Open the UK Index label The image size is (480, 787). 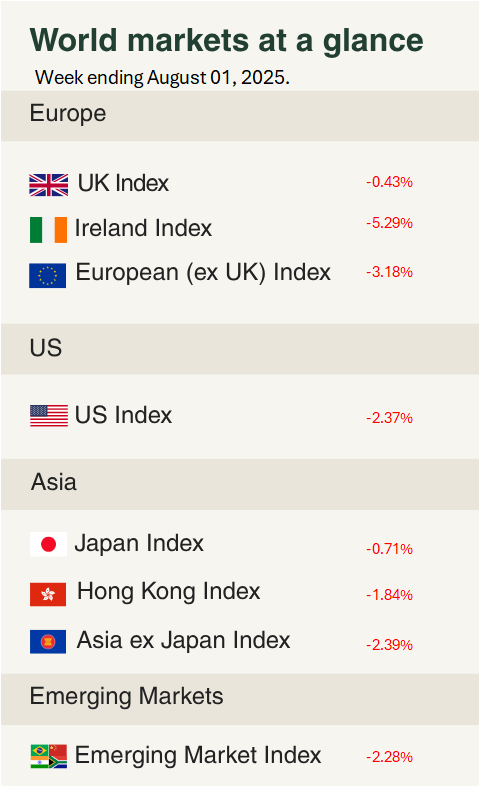[x=123, y=183]
